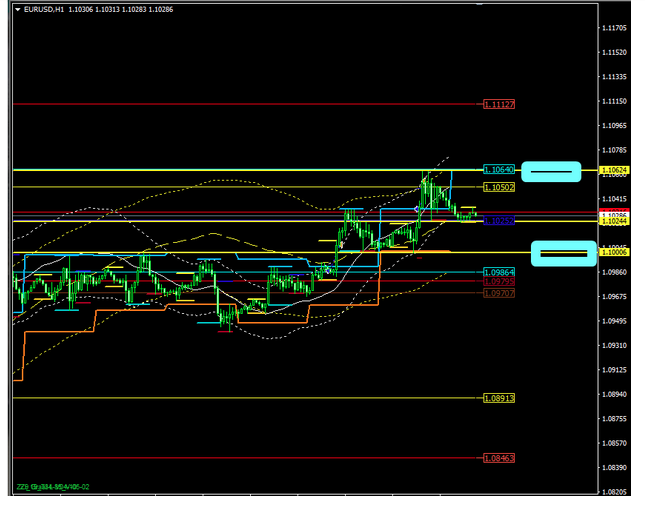Click the 1.10244 axis price tag
Screen dimensions: 645x509
613,222
